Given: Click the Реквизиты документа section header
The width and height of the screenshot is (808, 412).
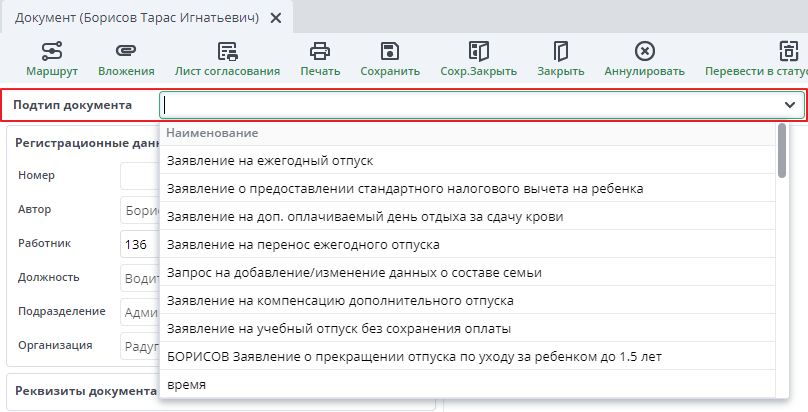Looking at the screenshot, I should tap(86, 391).
